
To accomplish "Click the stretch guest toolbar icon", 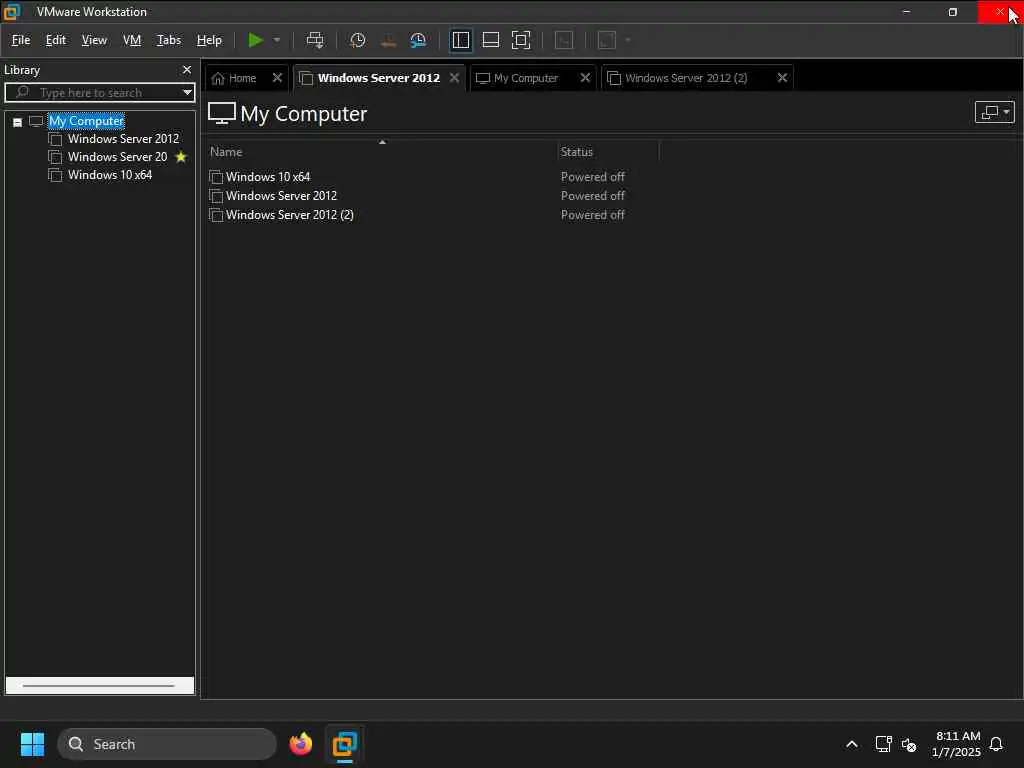I will coord(607,40).
